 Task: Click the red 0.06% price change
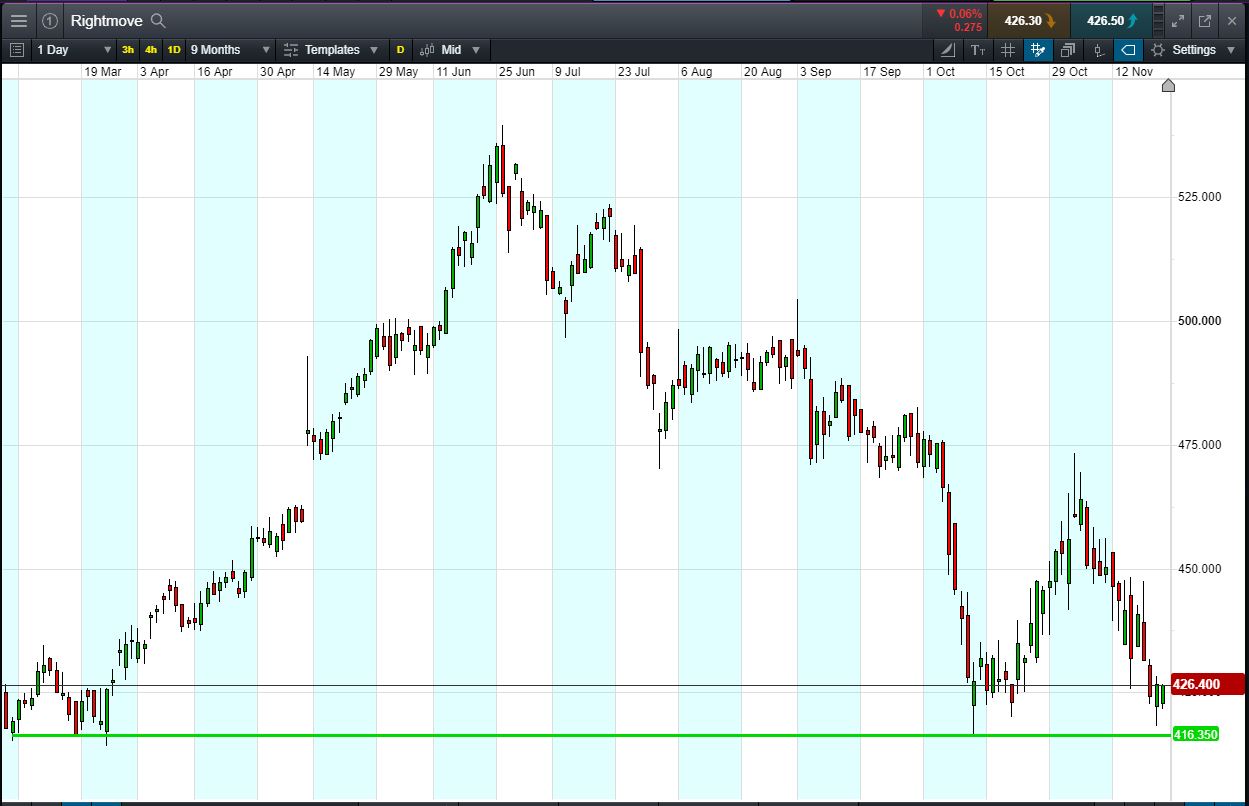[x=959, y=13]
